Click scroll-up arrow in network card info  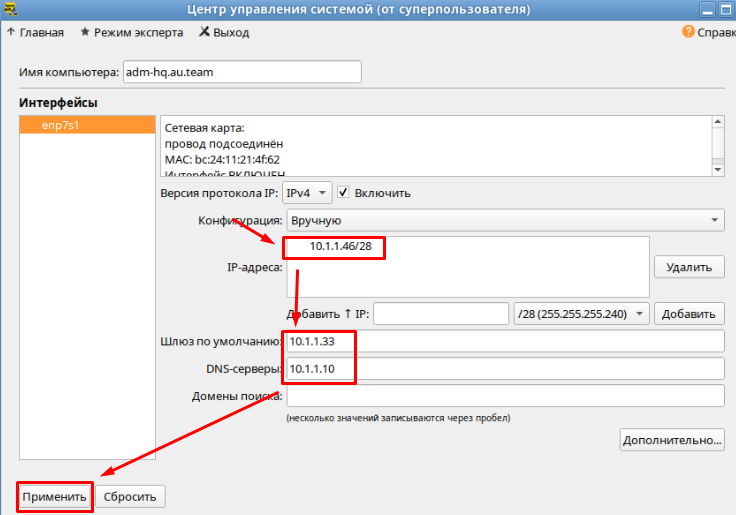[717, 122]
